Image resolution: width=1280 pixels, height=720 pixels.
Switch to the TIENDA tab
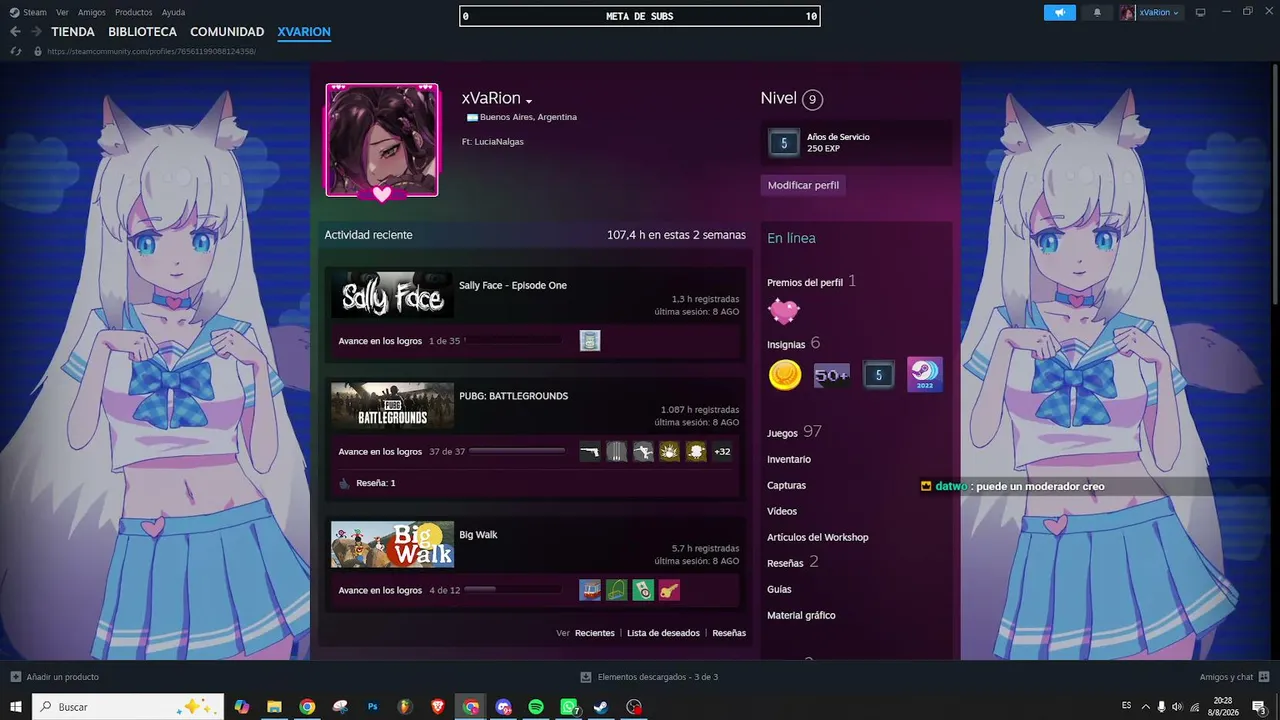(73, 32)
